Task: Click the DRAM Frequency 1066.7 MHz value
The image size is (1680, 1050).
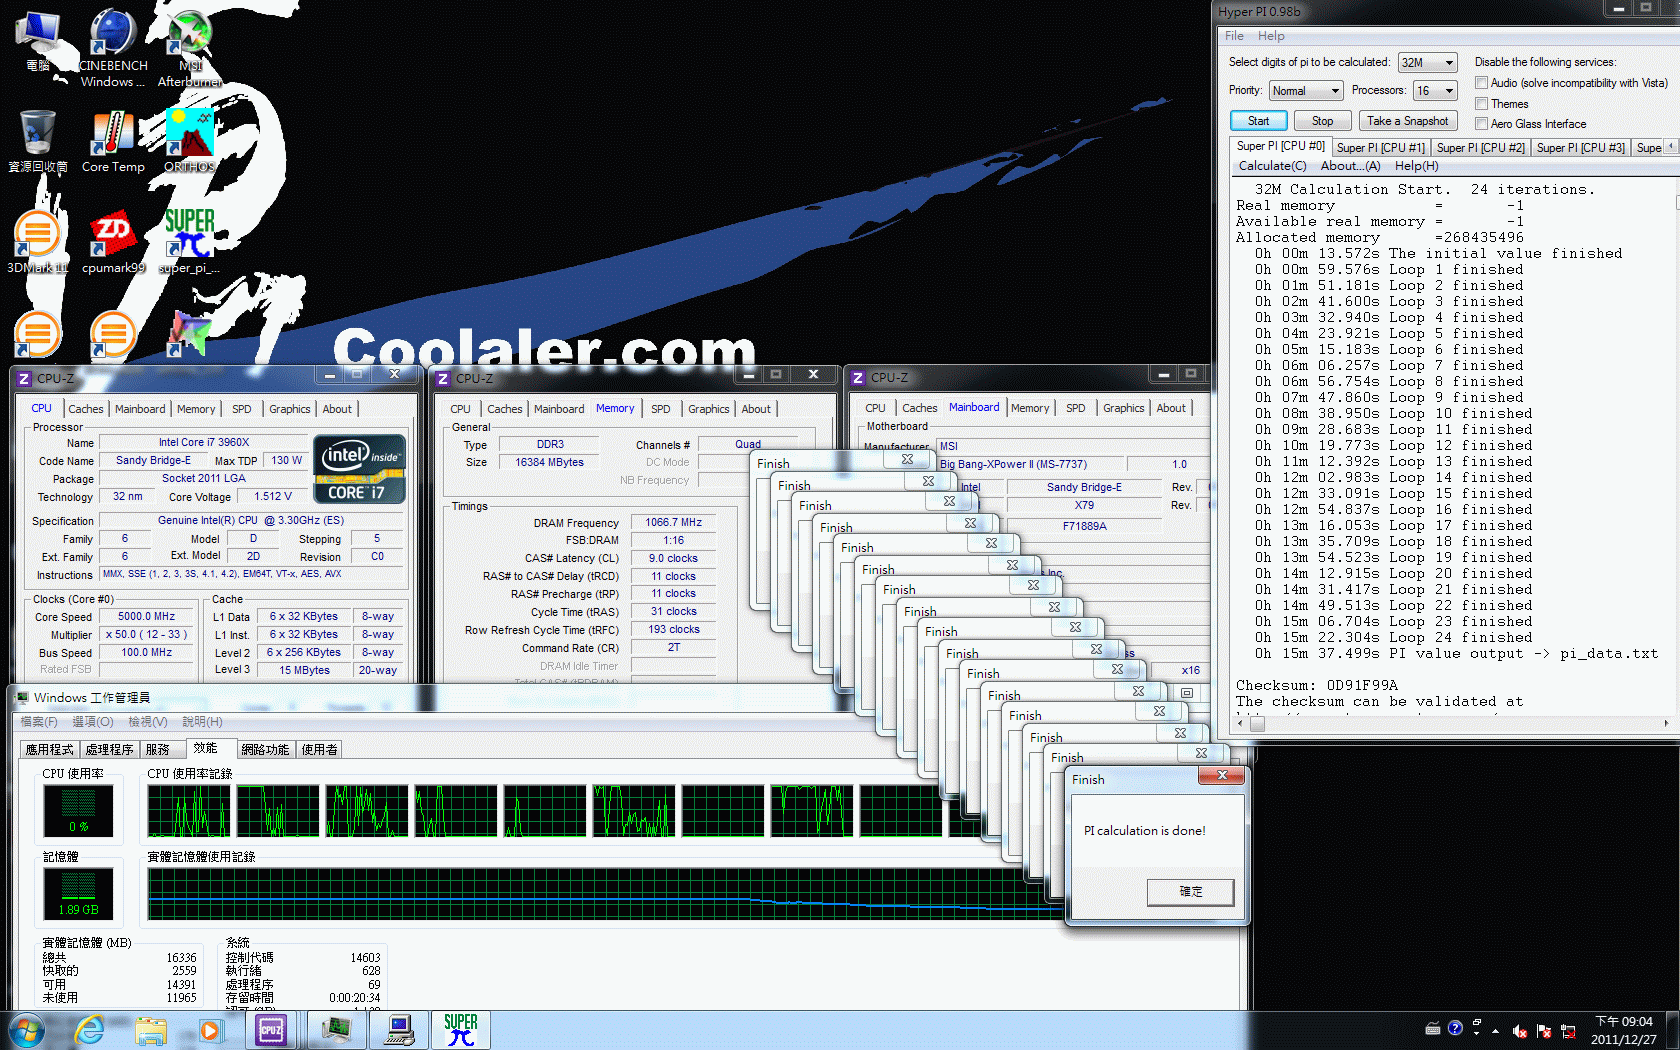Action: [x=673, y=523]
